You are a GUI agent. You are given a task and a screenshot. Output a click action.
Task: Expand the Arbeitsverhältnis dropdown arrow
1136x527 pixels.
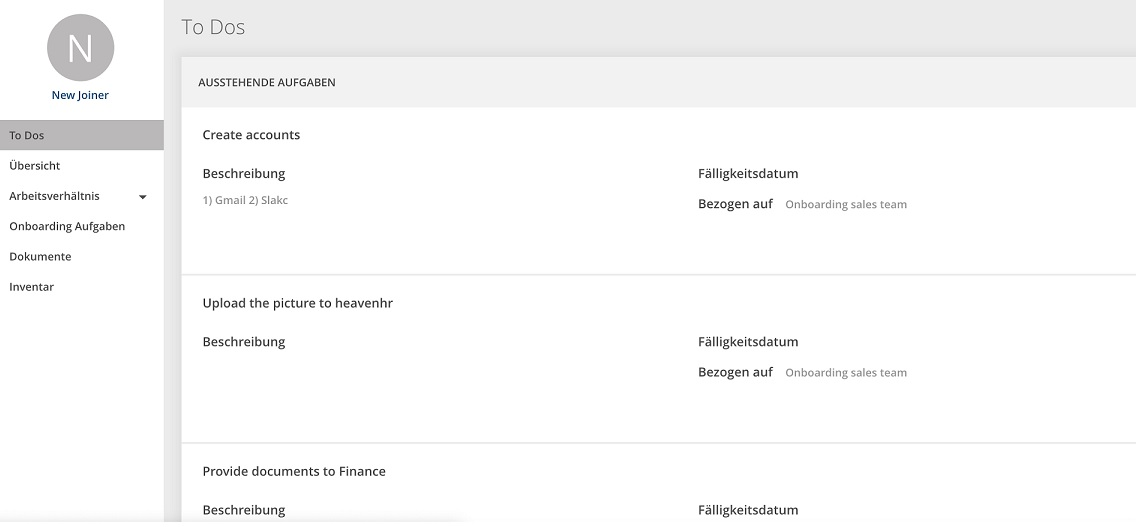[x=143, y=197]
